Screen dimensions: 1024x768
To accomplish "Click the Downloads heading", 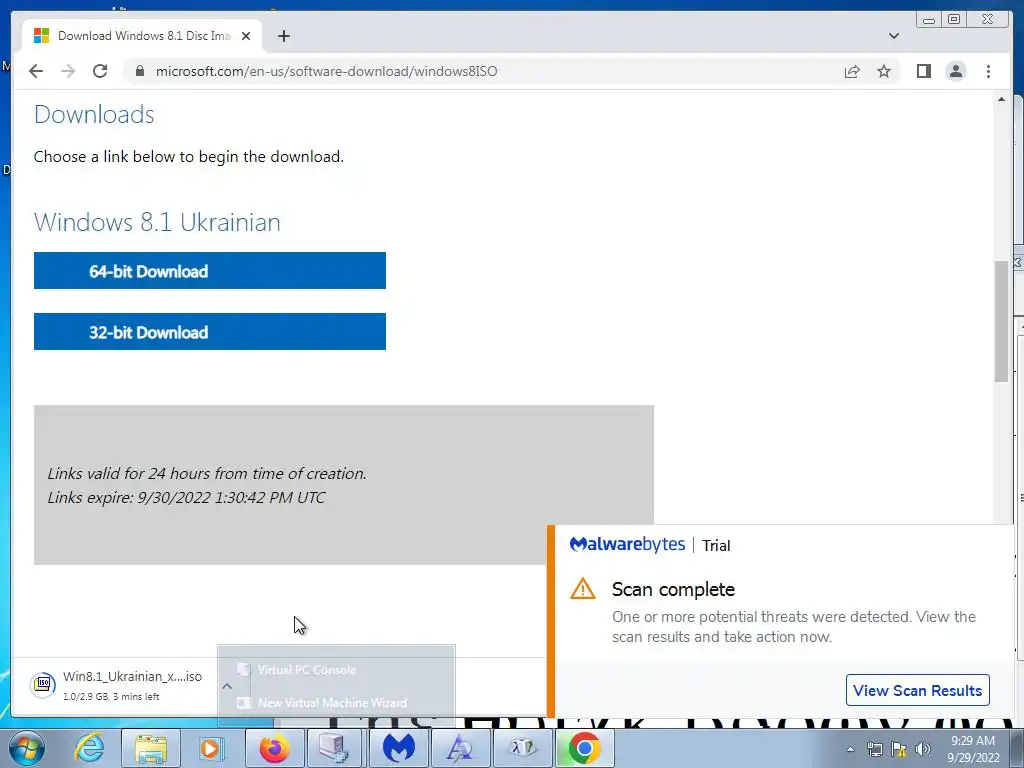I will click(94, 114).
